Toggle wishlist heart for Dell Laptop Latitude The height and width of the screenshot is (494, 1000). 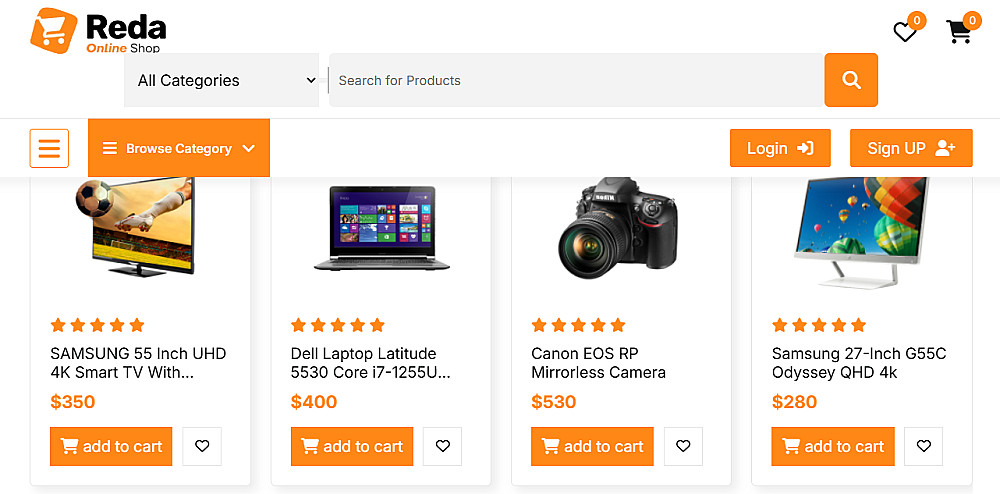pyautogui.click(x=442, y=446)
